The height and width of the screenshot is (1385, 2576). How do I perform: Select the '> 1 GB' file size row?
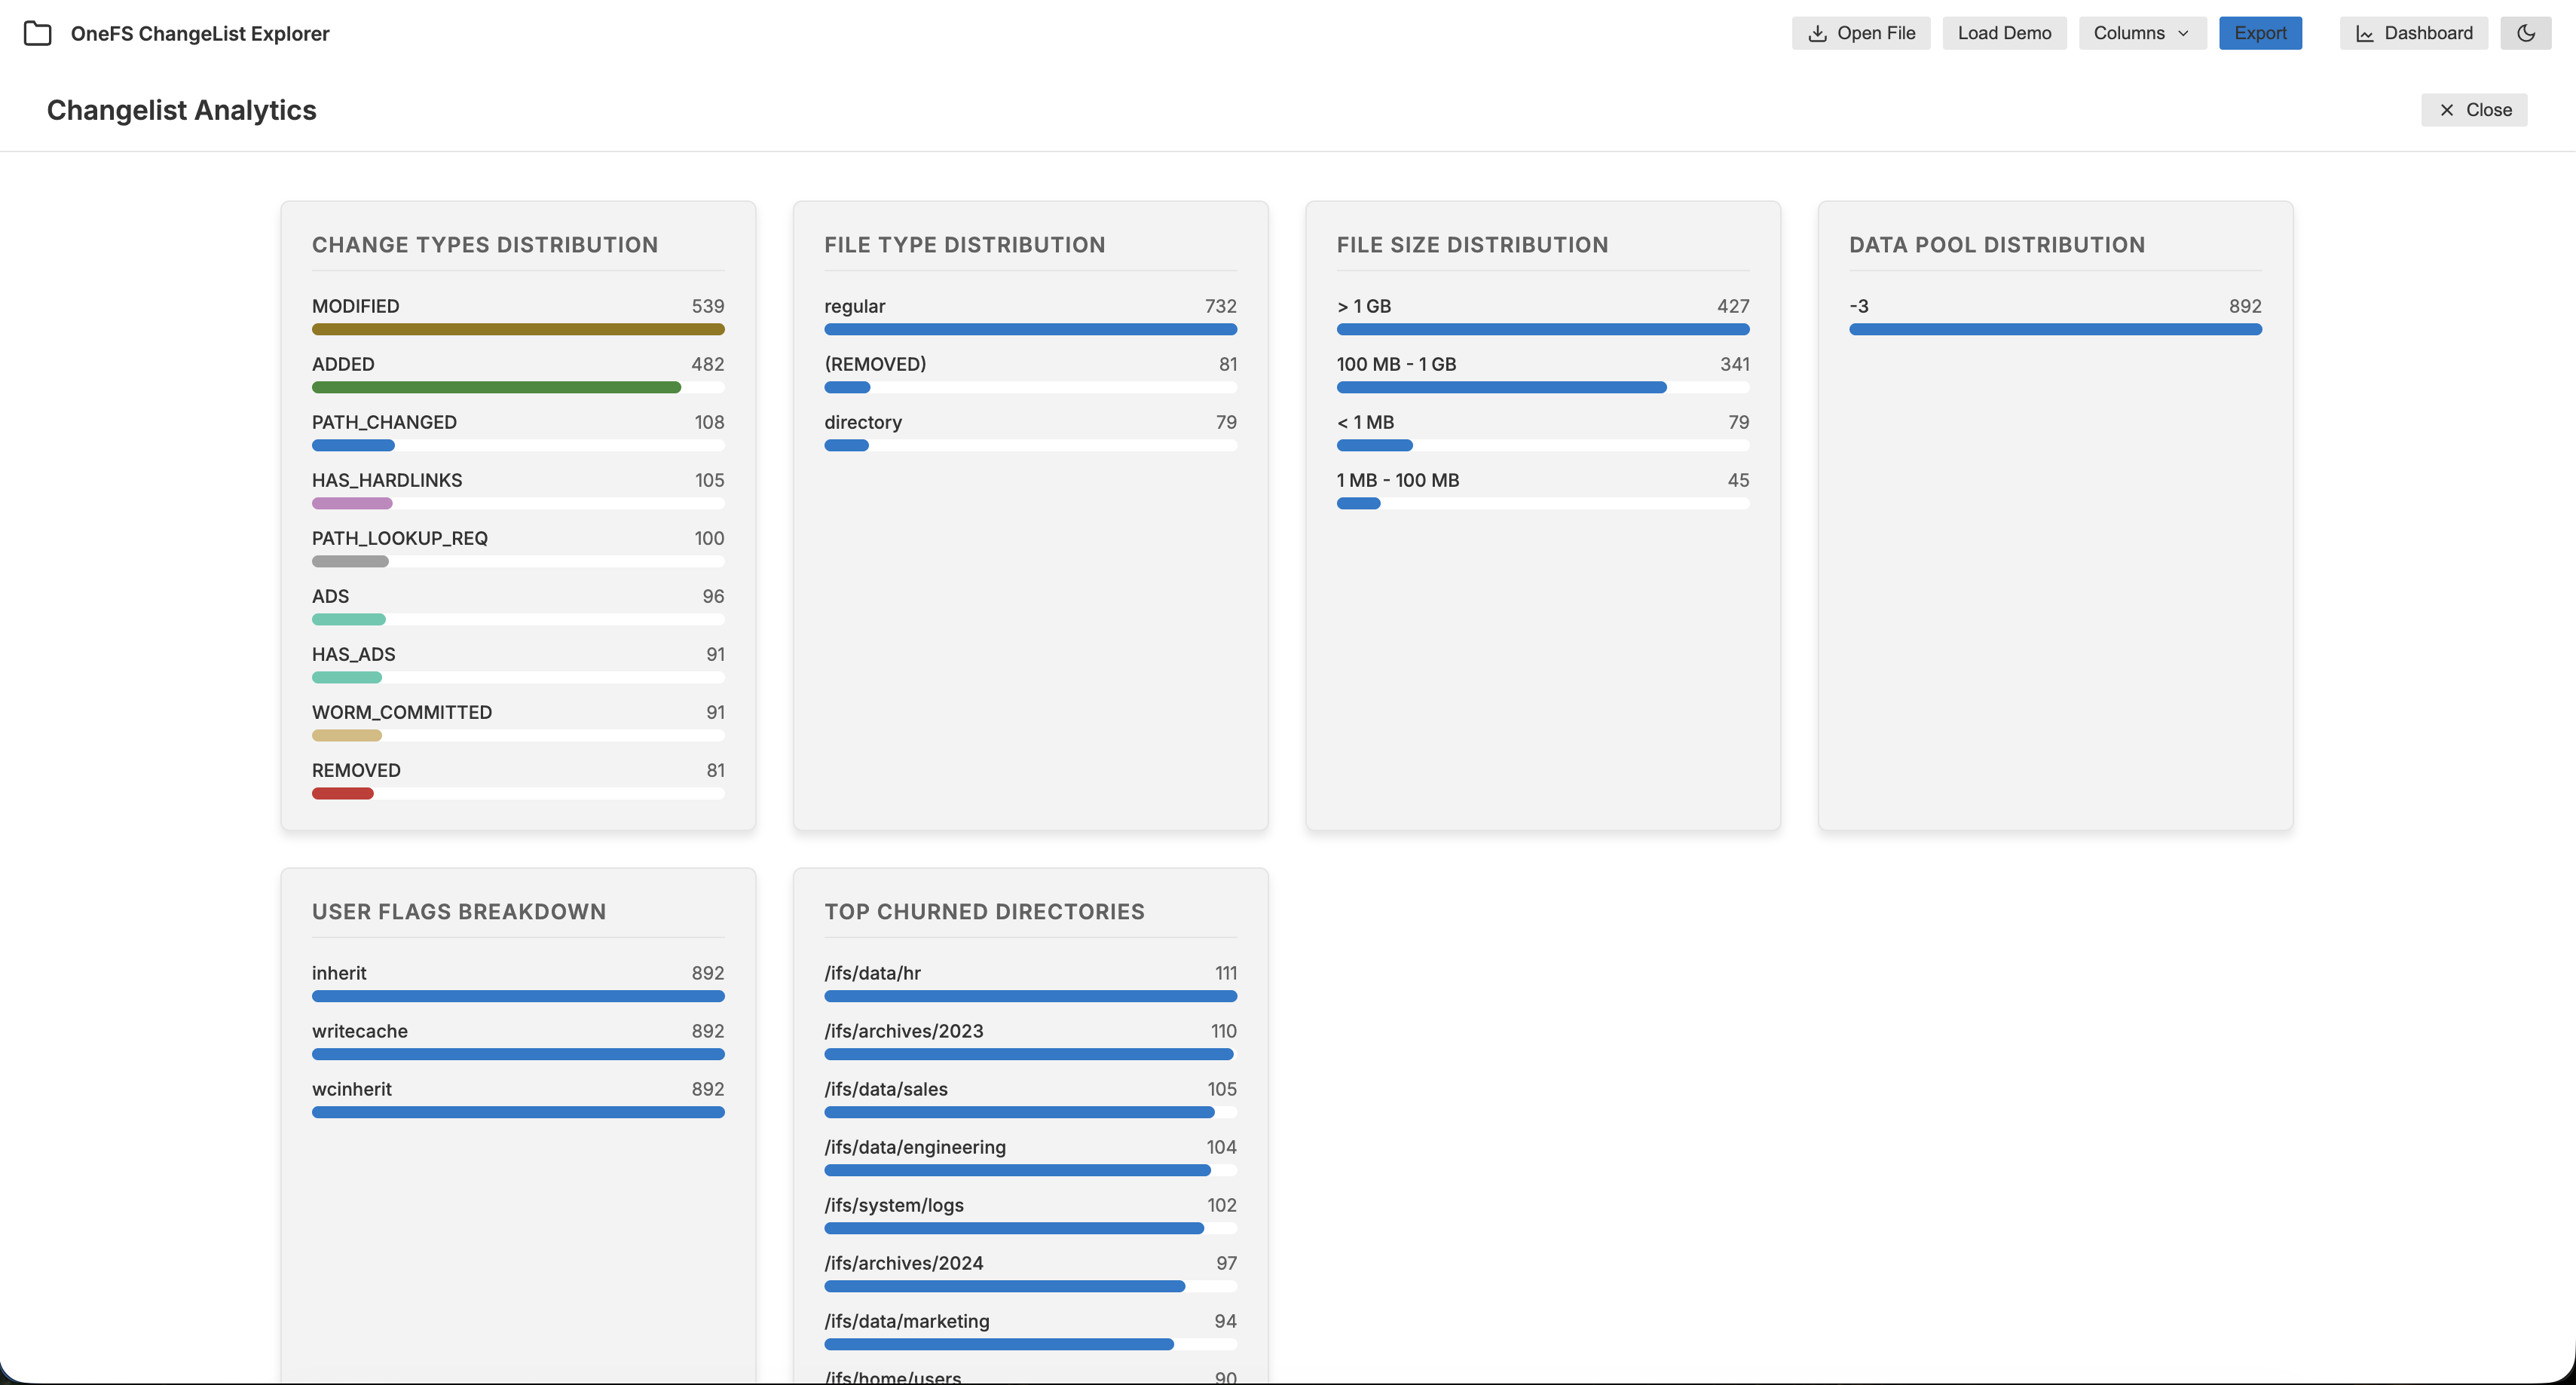[x=1363, y=306]
